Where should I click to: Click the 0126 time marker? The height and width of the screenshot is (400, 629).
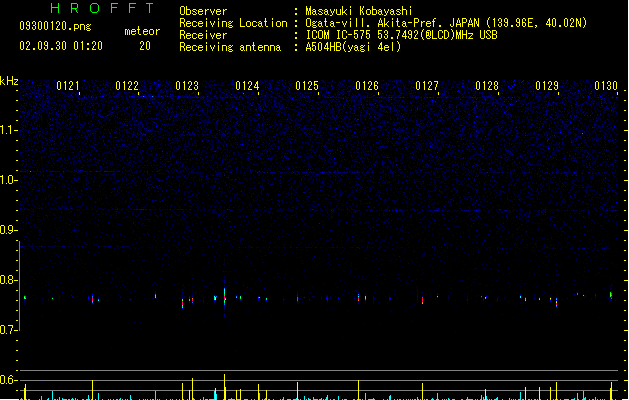tap(367, 86)
